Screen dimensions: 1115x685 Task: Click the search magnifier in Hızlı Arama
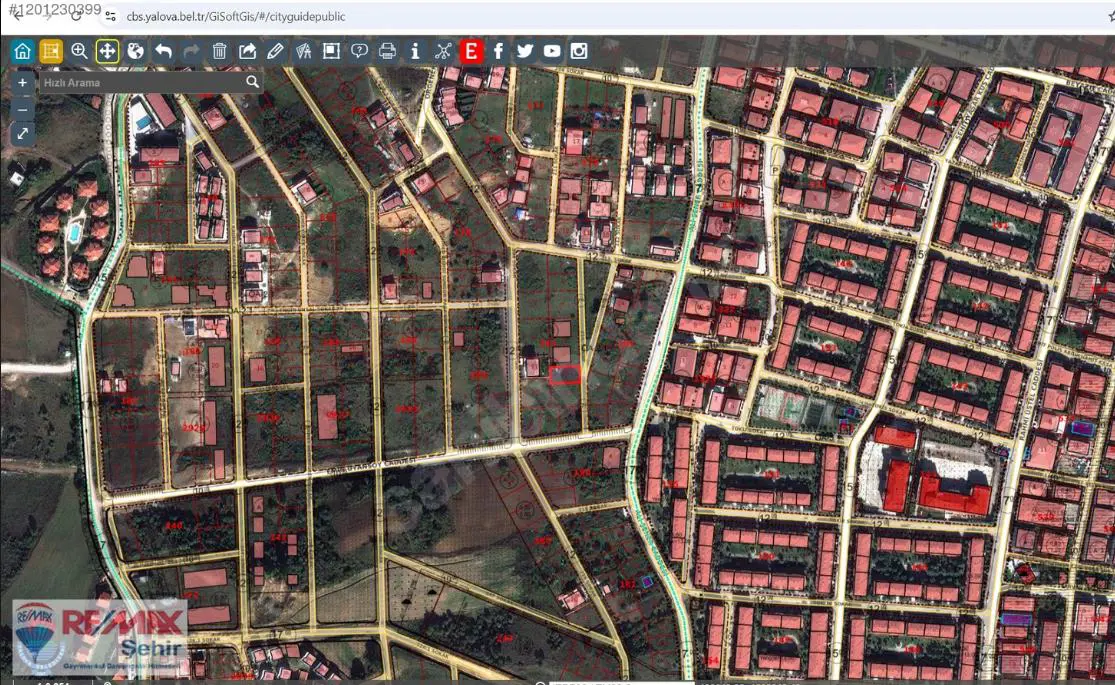[252, 83]
